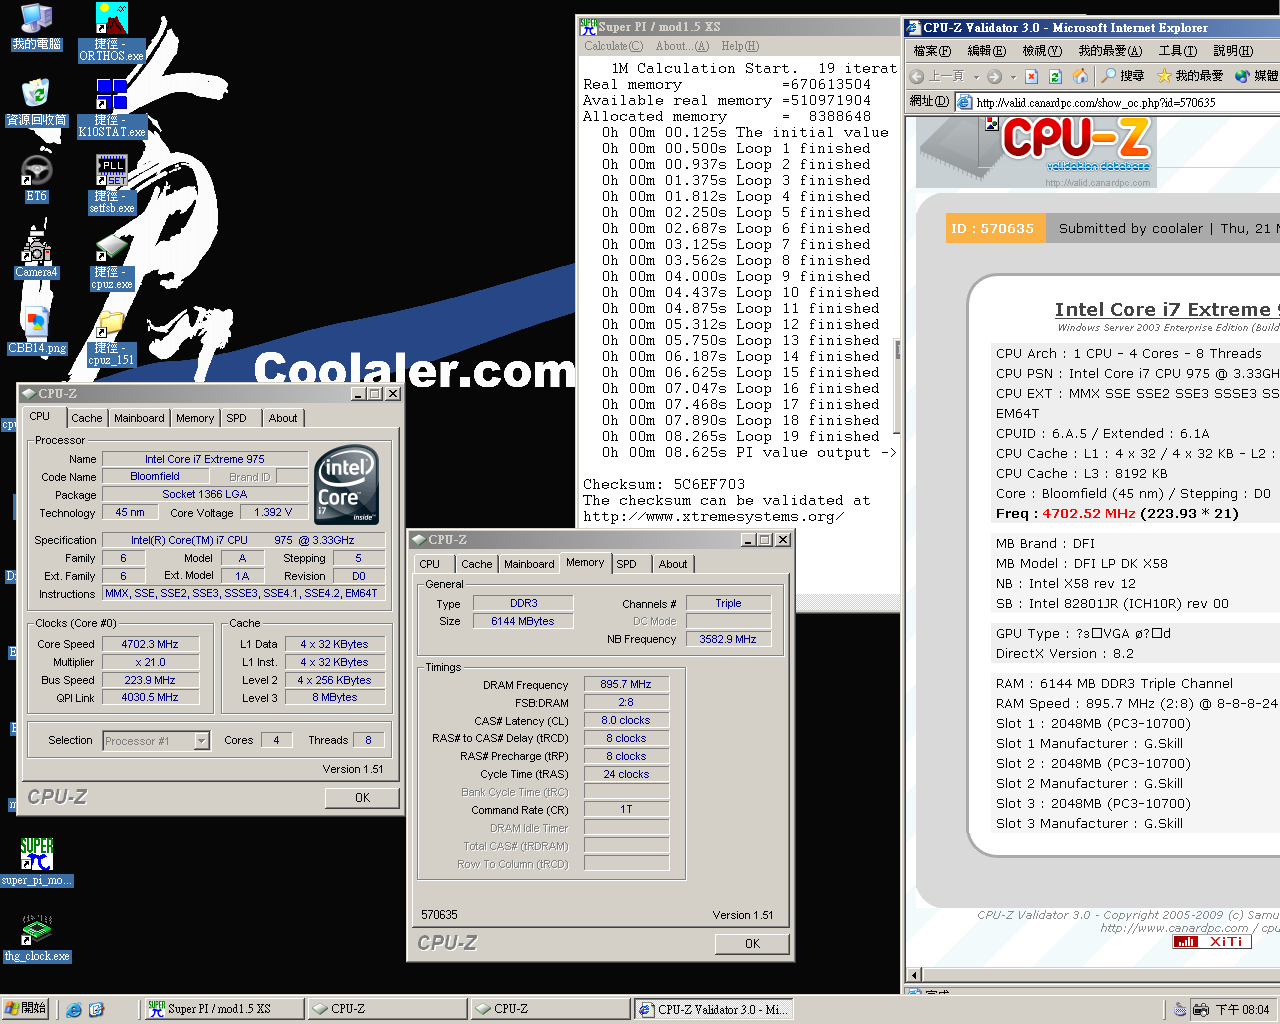Screen dimensions: 1280x1024
Task: Open the Processor selection dropdown in CPU-Z
Action: click(201, 741)
